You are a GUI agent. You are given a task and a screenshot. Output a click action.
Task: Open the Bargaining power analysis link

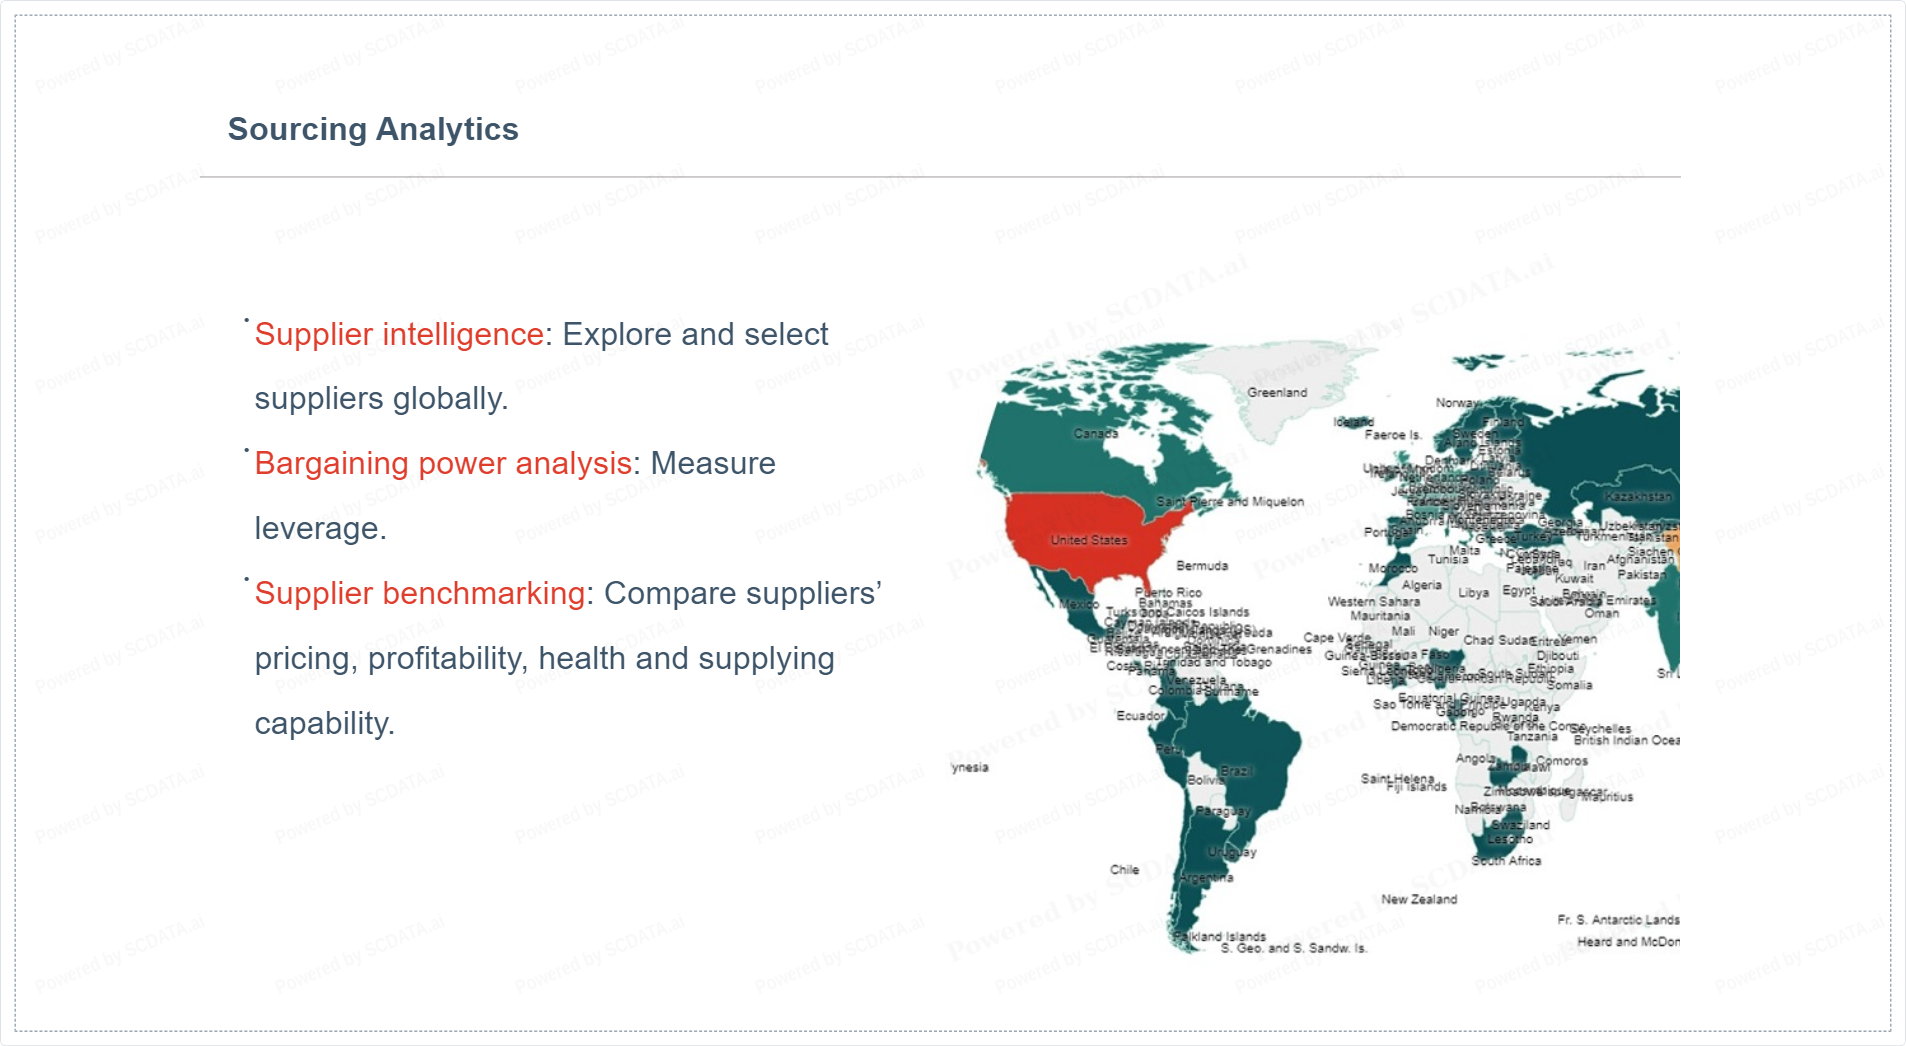pos(443,464)
